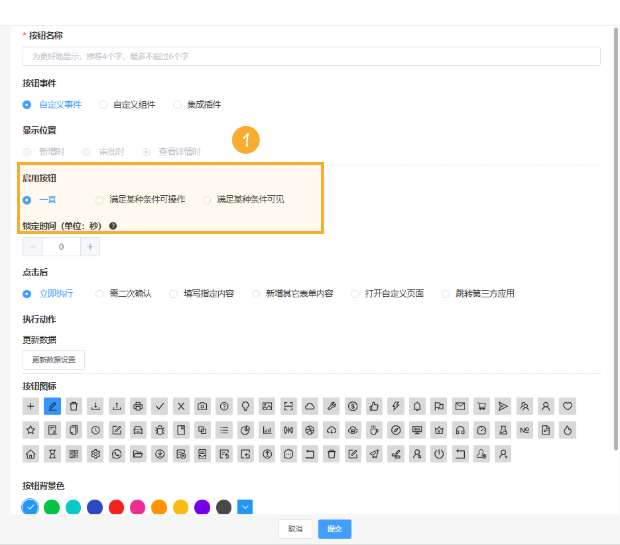Choose the clock icon
Image resolution: width=620 pixels, height=545 pixels.
95,430
